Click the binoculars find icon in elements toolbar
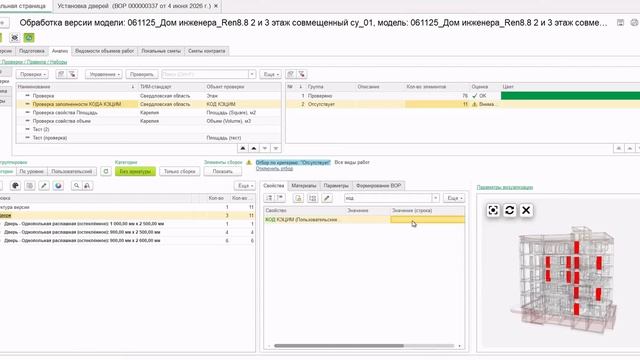640x360 pixels. pyautogui.click(x=87, y=186)
